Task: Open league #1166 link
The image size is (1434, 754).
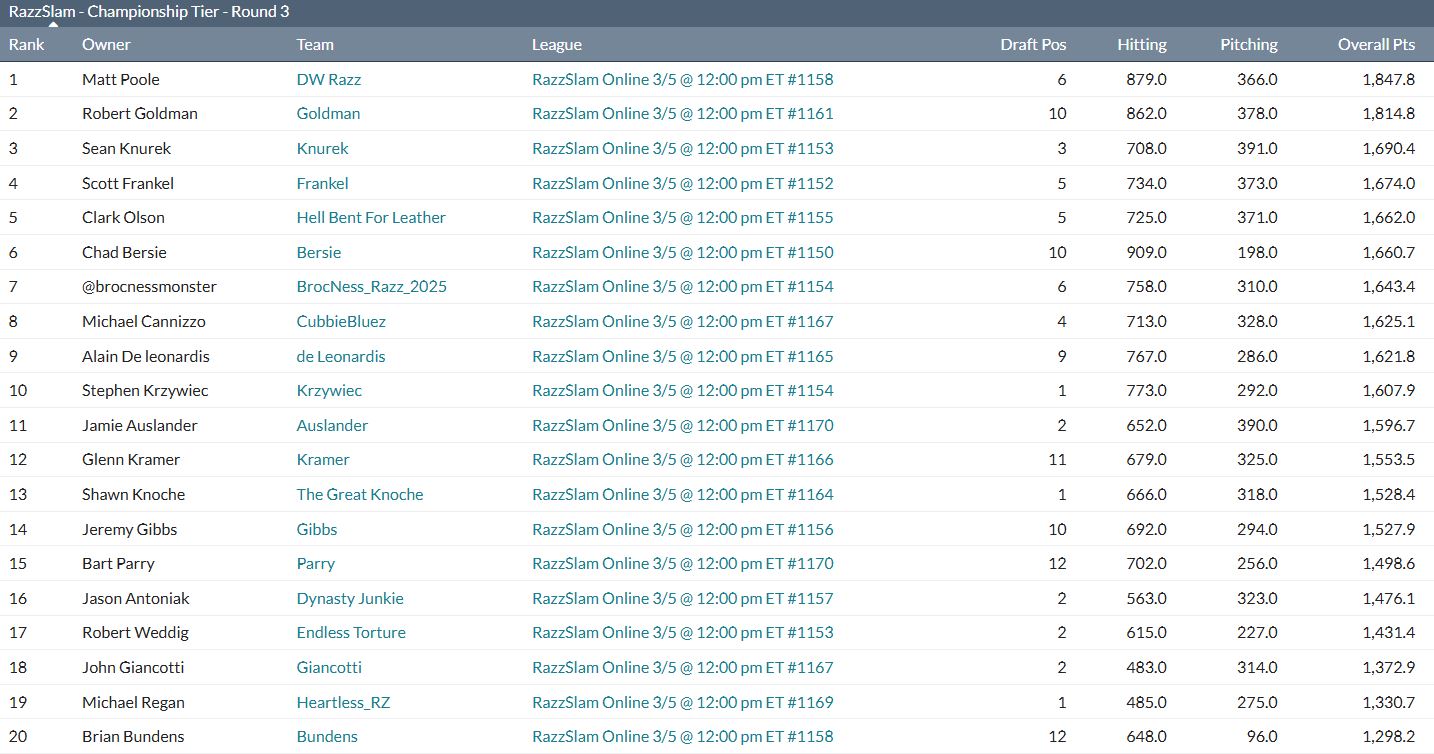Action: pyautogui.click(x=683, y=460)
